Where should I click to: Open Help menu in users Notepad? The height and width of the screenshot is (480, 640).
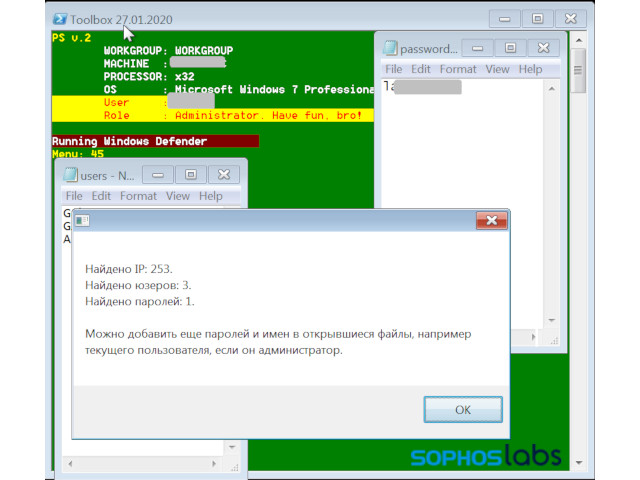pyautogui.click(x=210, y=196)
